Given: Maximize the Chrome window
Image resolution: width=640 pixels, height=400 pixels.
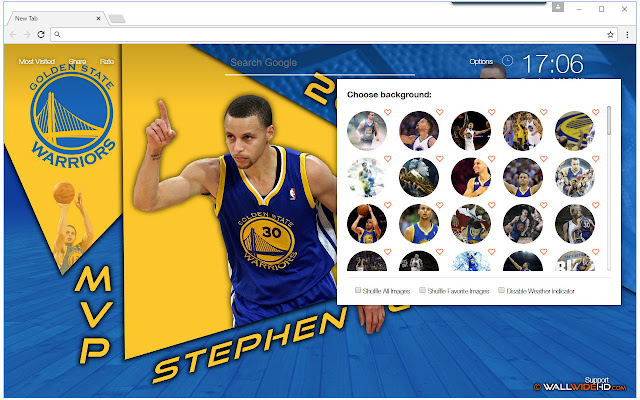Looking at the screenshot, I should click(601, 9).
